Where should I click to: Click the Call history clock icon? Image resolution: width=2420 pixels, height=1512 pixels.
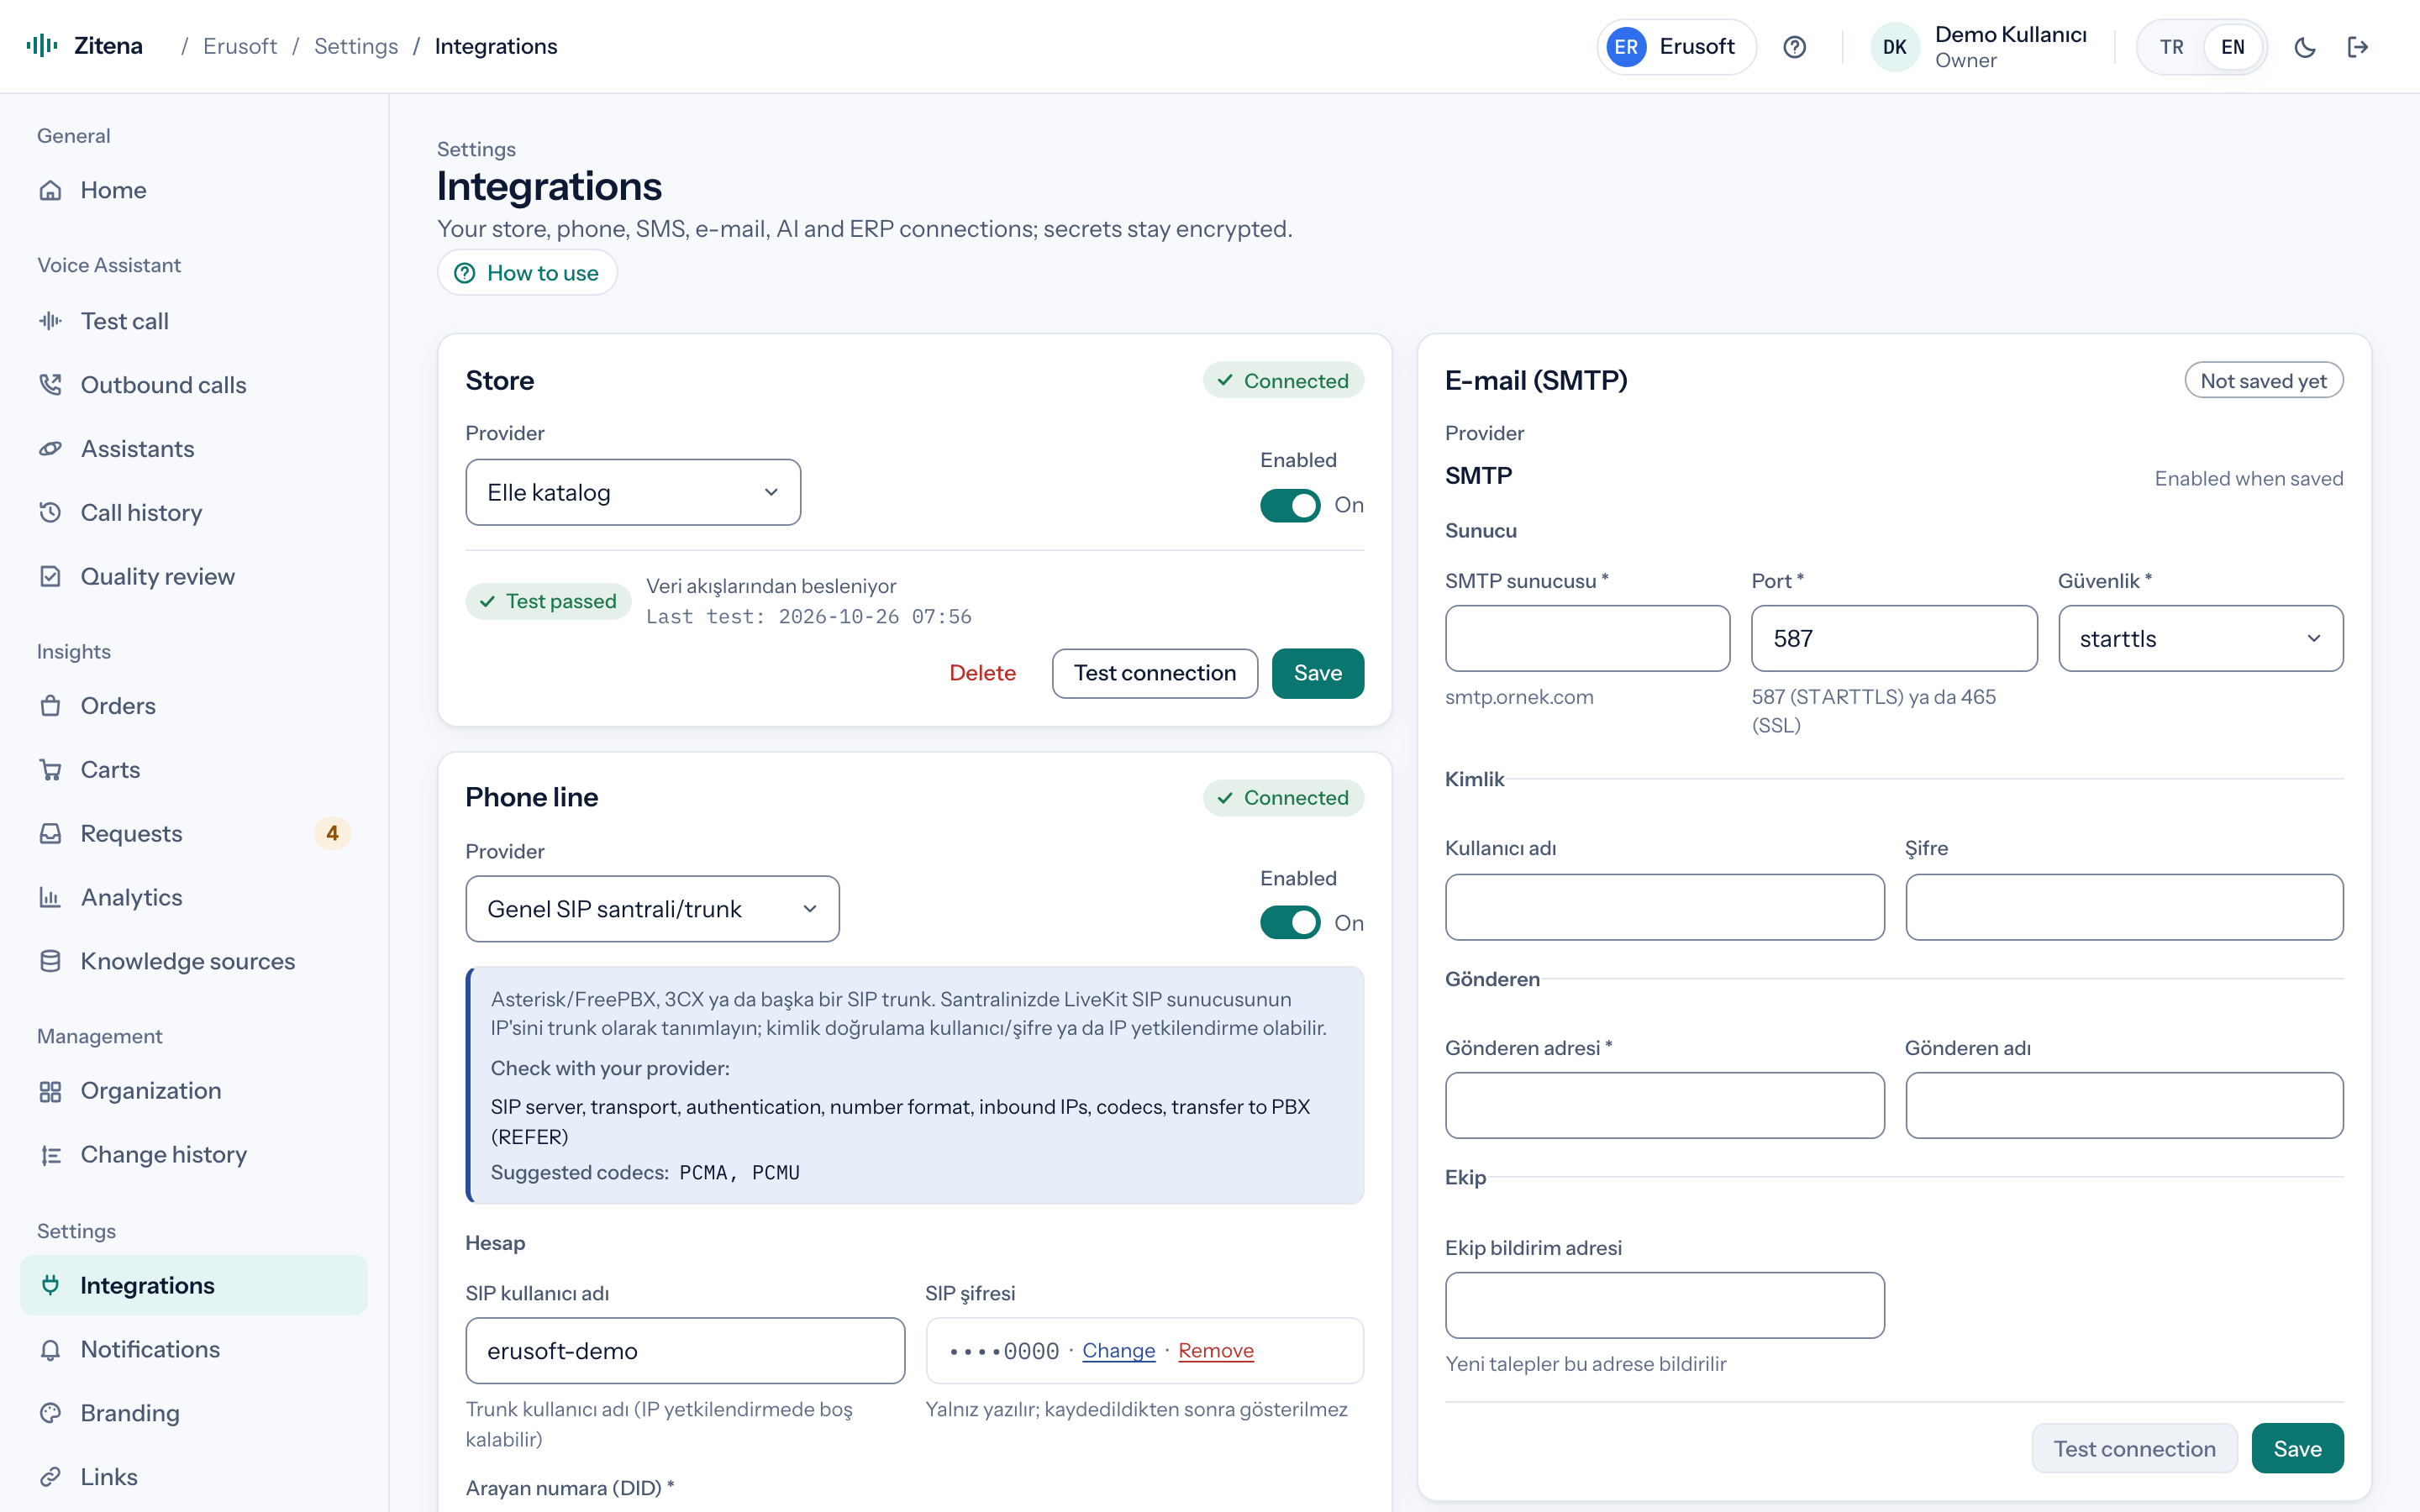click(x=50, y=513)
